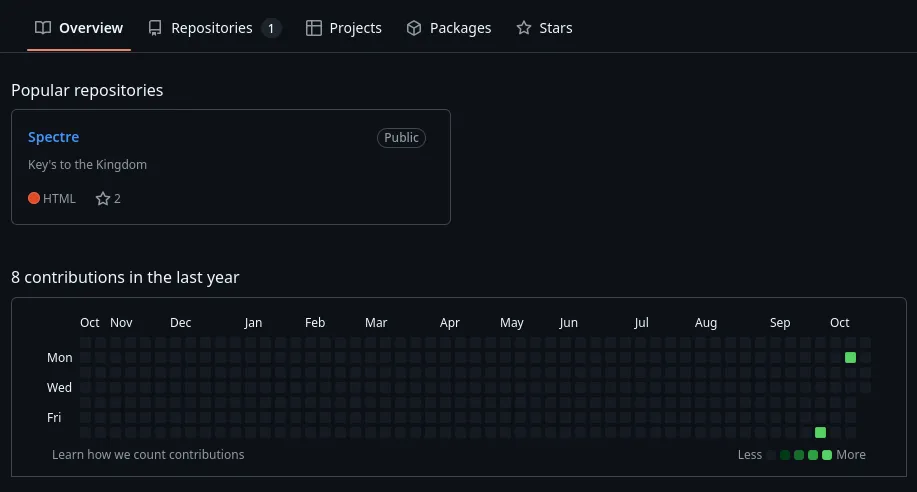The image size is (917, 492).
Task: Click the Repositories tab icon
Action: 155,28
